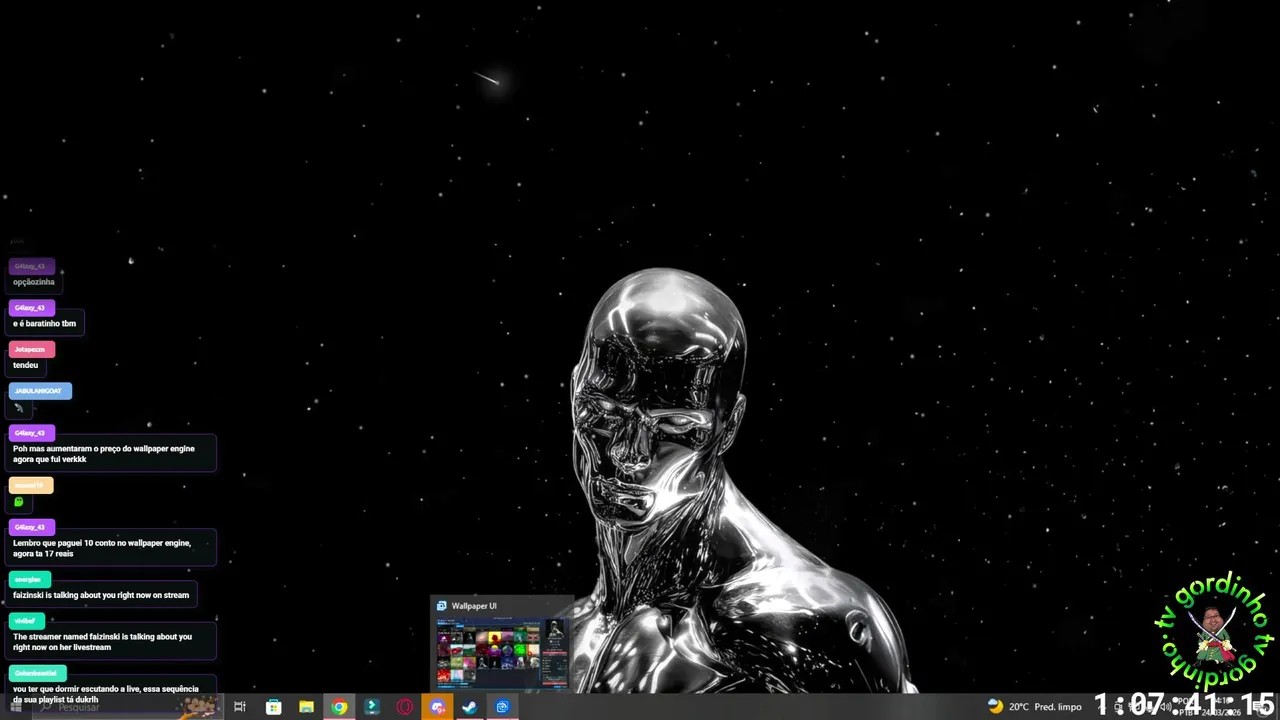Click the Wallpaper UI preview title text
1280x720 pixels.
coord(474,606)
